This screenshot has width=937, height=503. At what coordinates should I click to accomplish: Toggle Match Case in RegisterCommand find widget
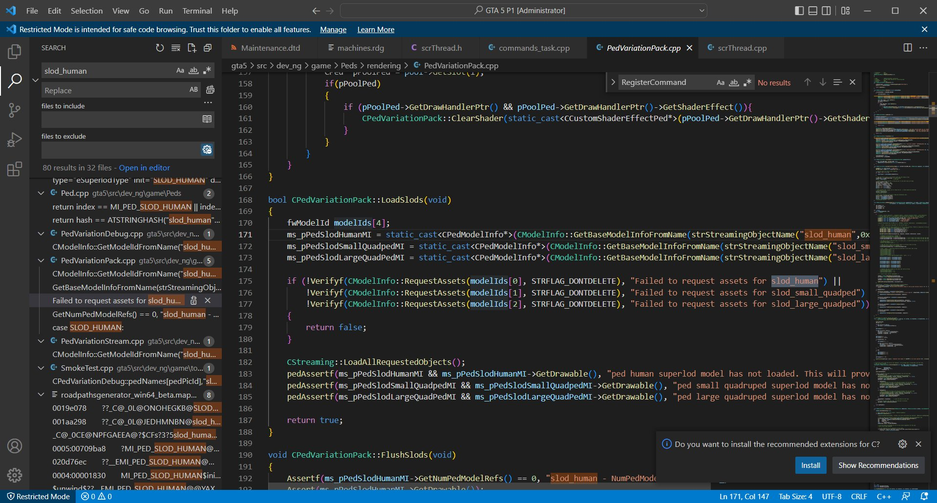point(720,83)
